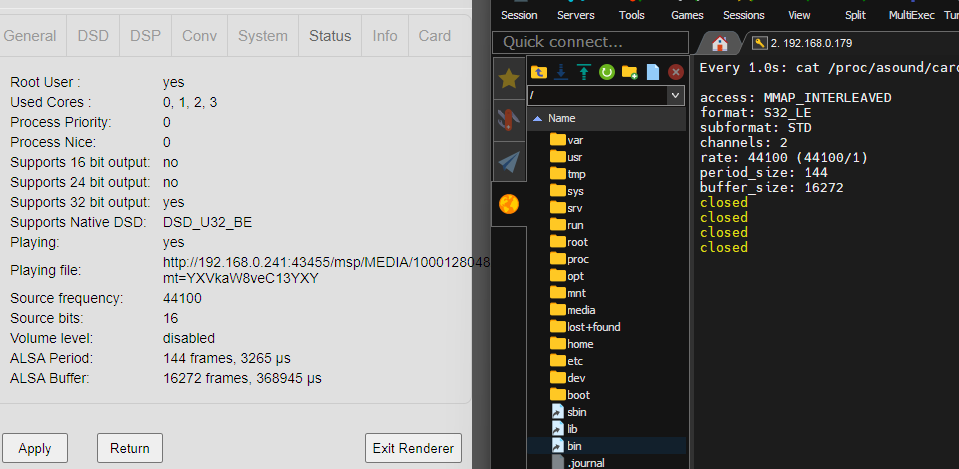
Task: Click the go-to-parent-folder icon in SFTP toolbar
Action: [x=539, y=72]
